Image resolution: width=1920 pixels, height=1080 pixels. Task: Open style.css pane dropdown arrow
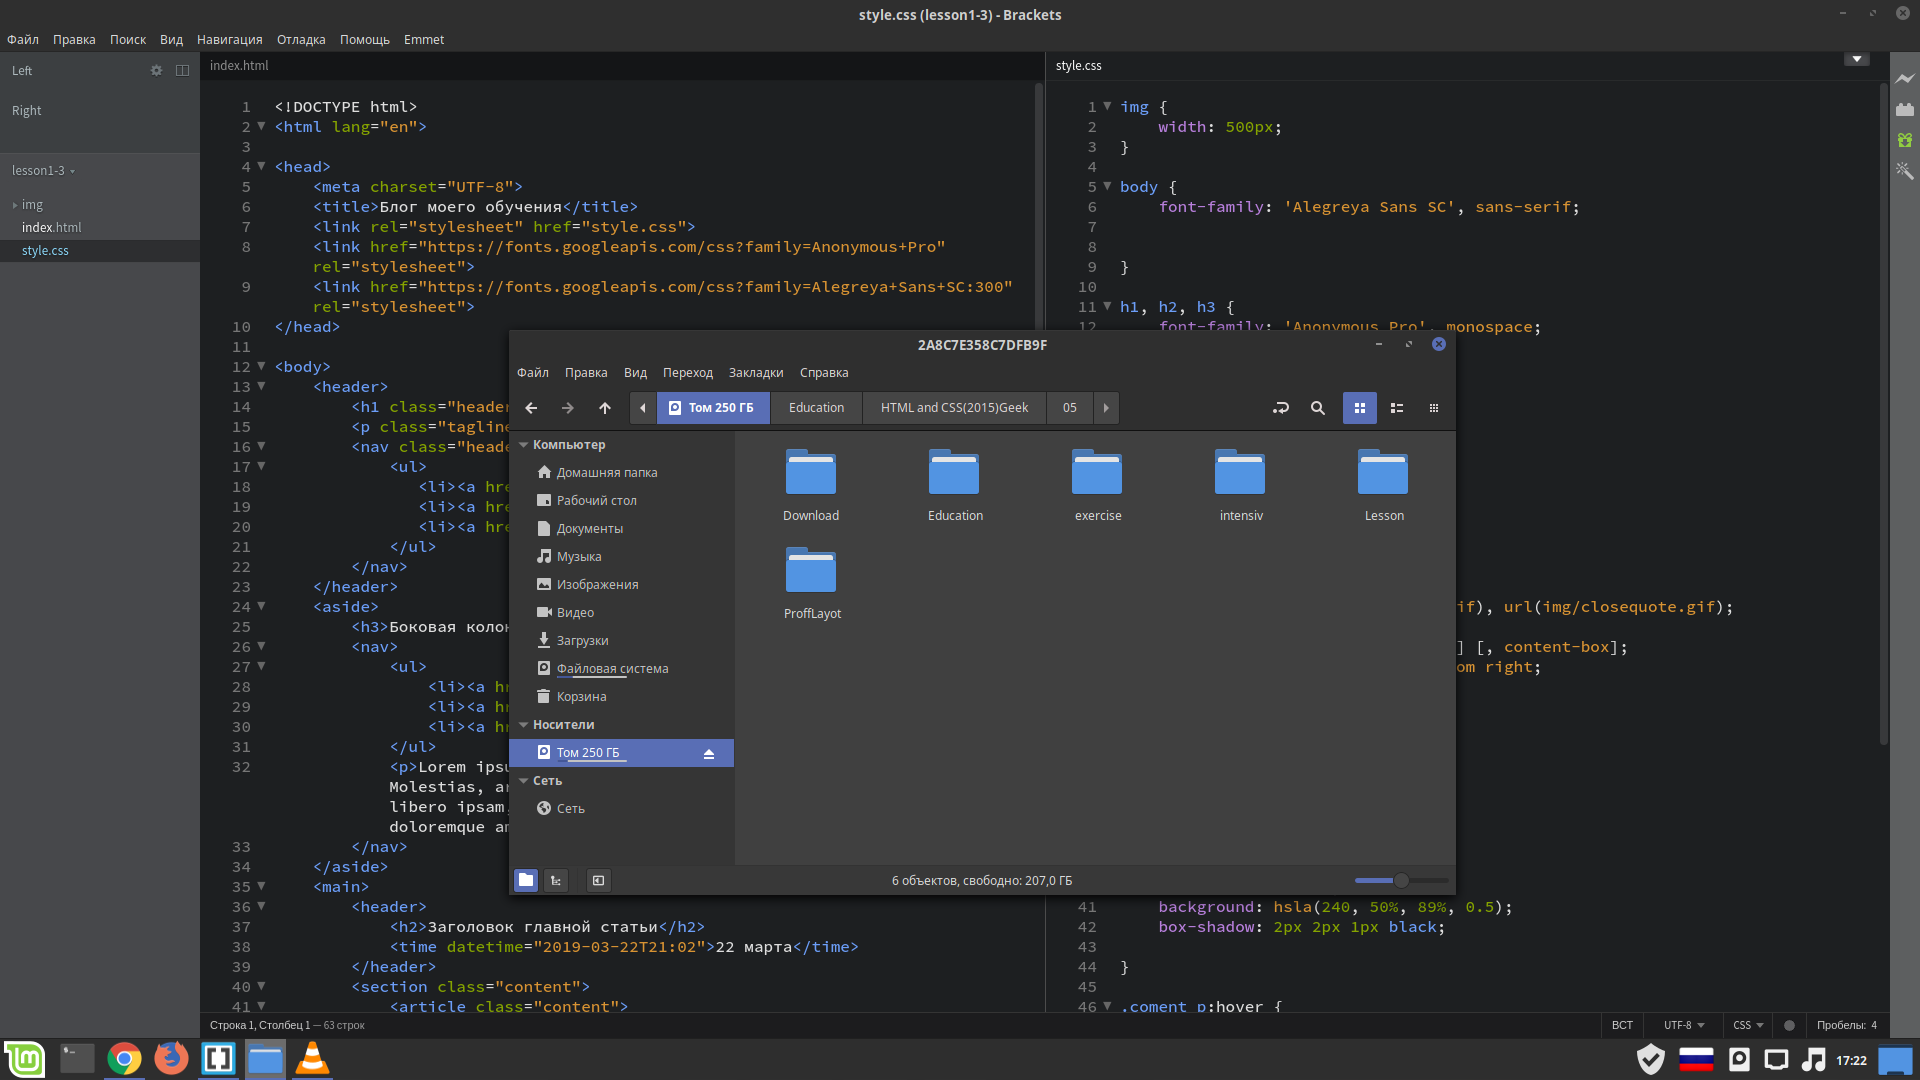[1857, 59]
